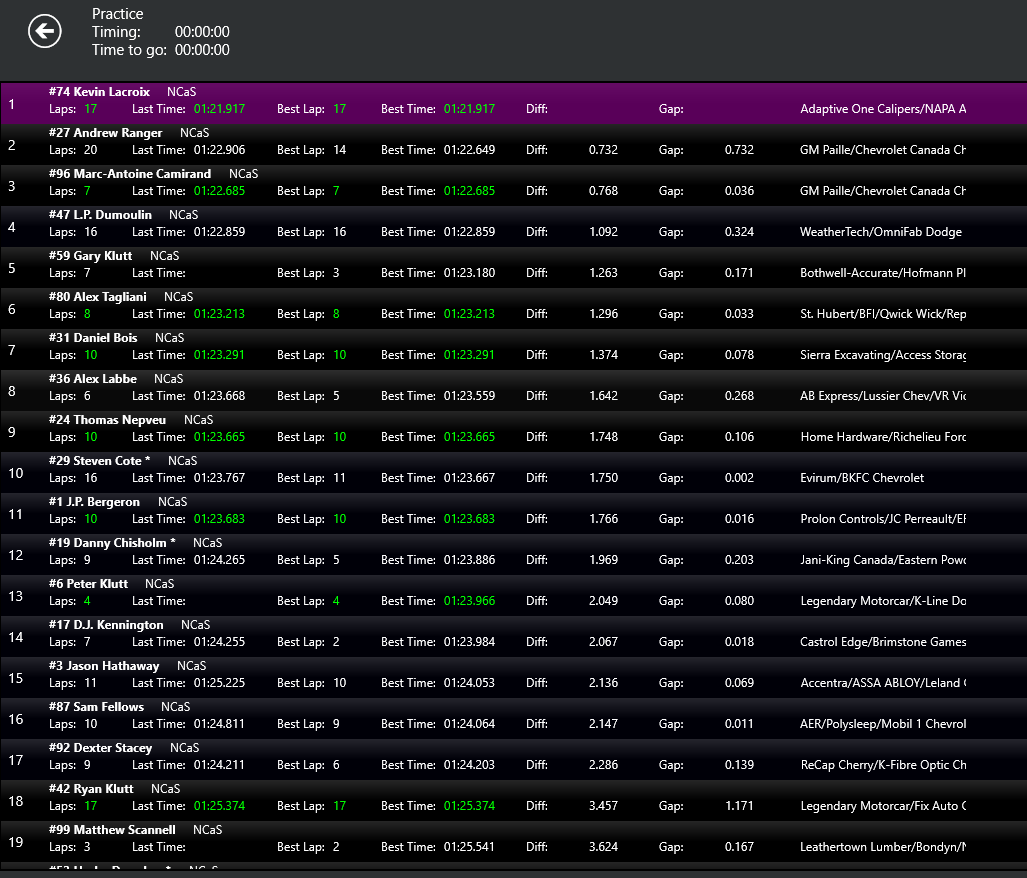Select #6 Peter Klutt name

(88, 584)
